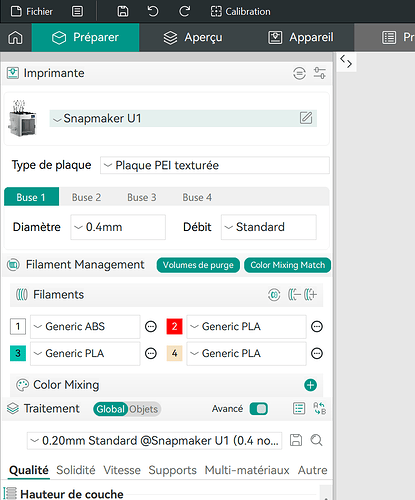Open the Solidité settings tab
Screen dimensions: 415x500
[76, 470]
